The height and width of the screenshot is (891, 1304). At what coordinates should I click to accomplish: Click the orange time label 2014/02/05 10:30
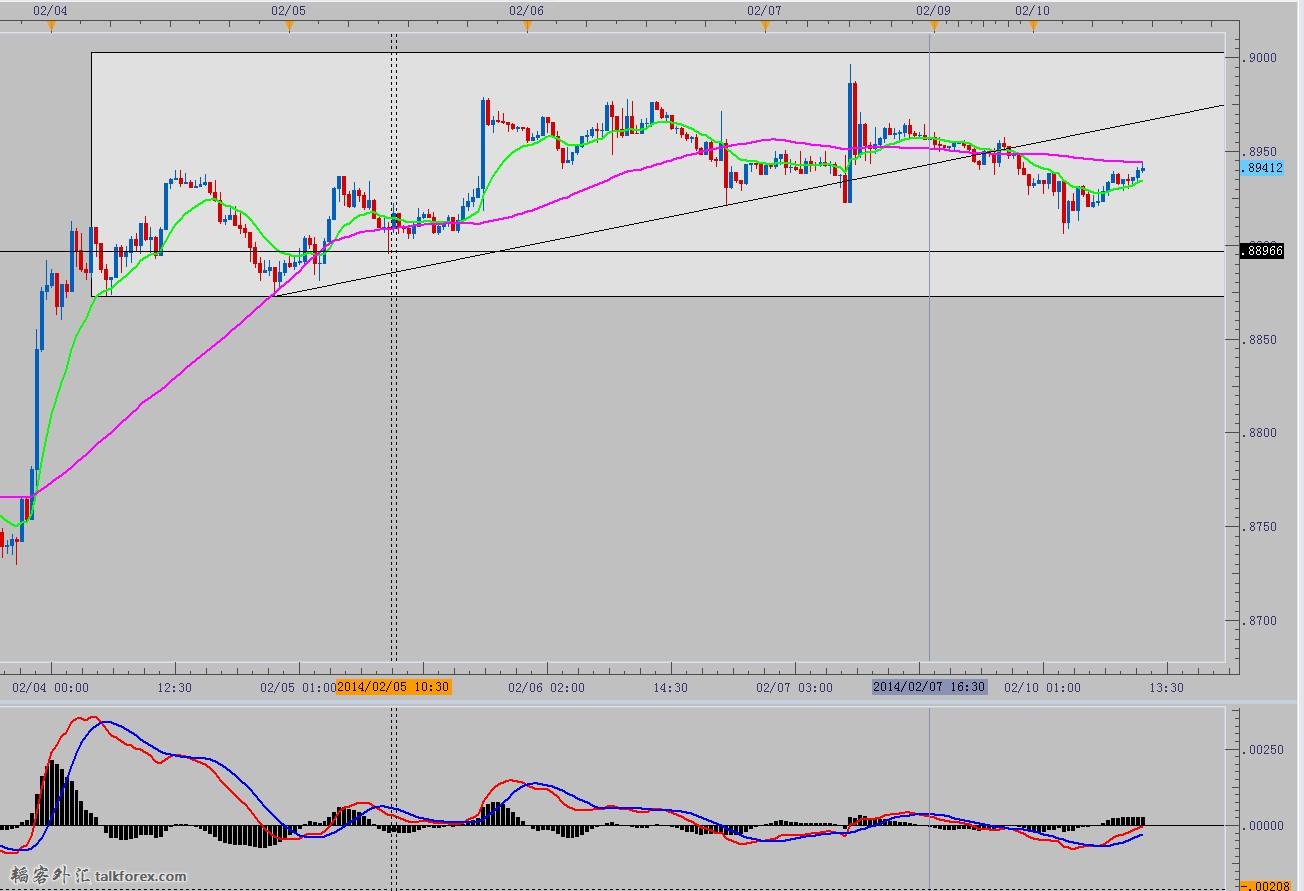pyautogui.click(x=393, y=687)
